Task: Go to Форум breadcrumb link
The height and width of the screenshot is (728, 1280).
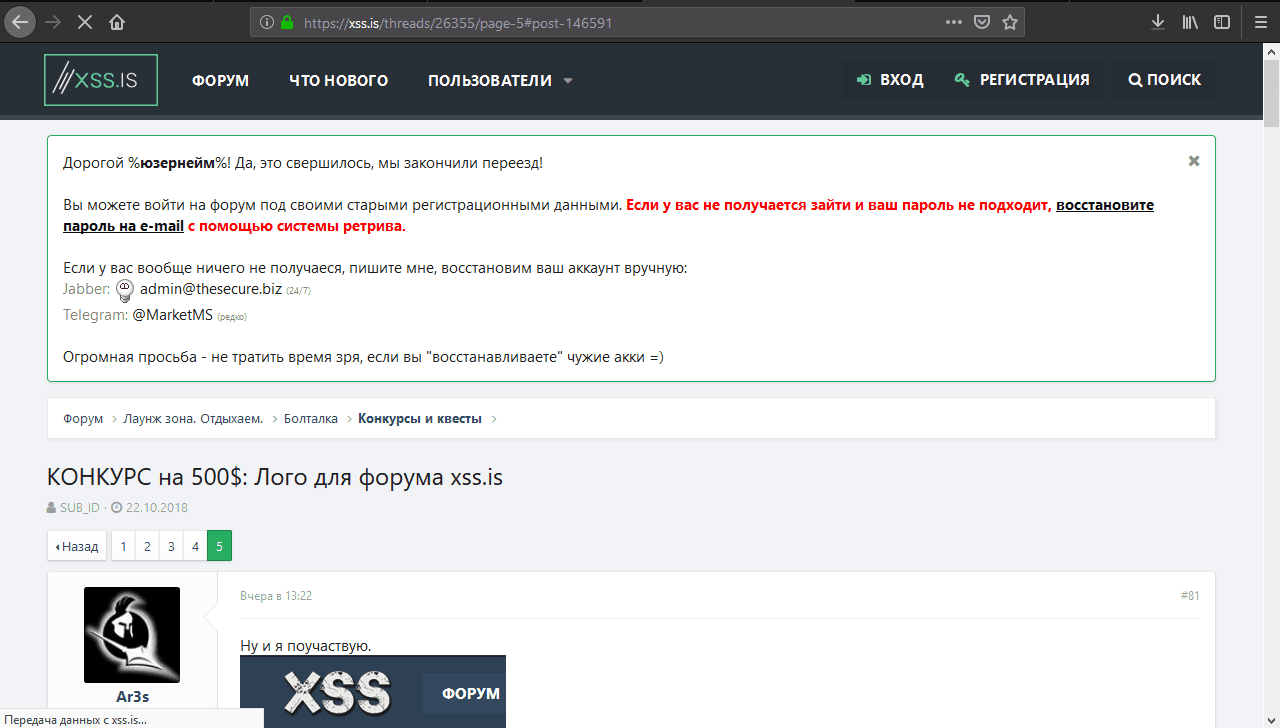Action: pyautogui.click(x=83, y=419)
